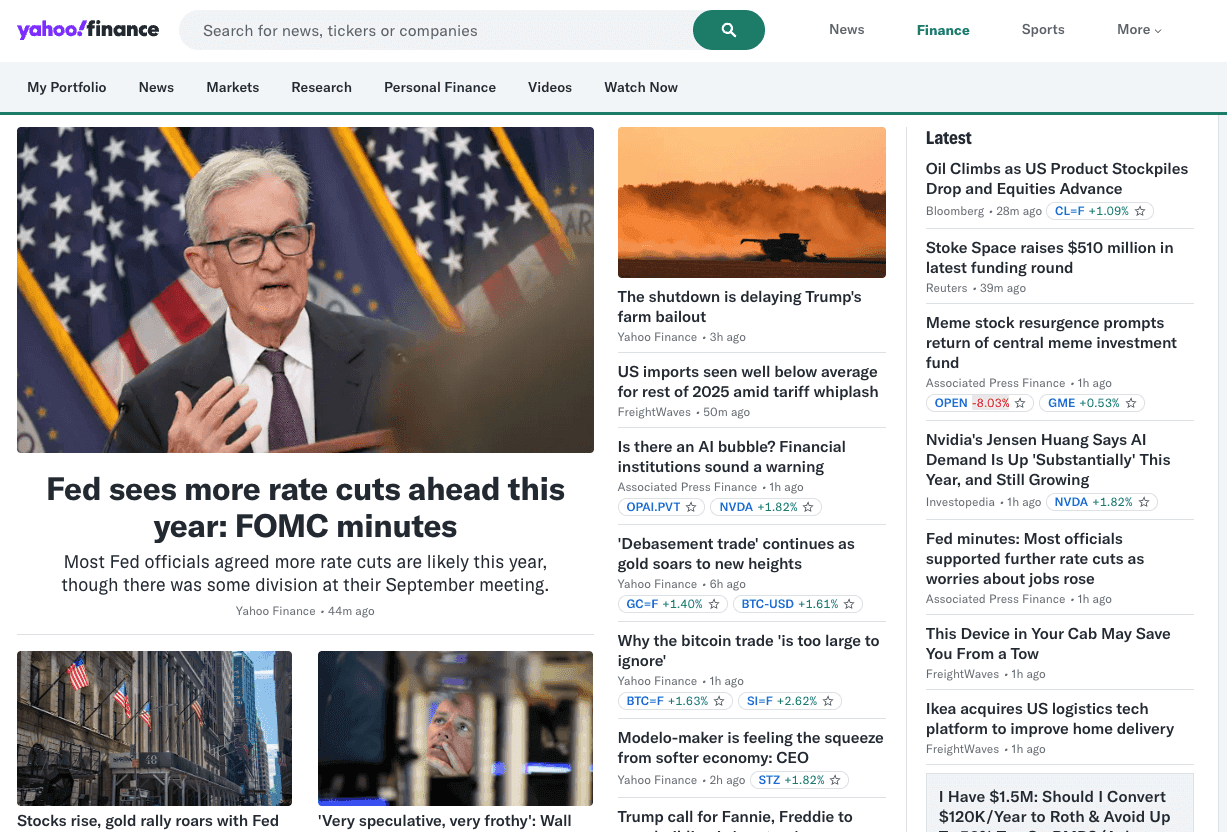Open the More dropdown menu
Screen dimensions: 1227x832
pos(1138,29)
